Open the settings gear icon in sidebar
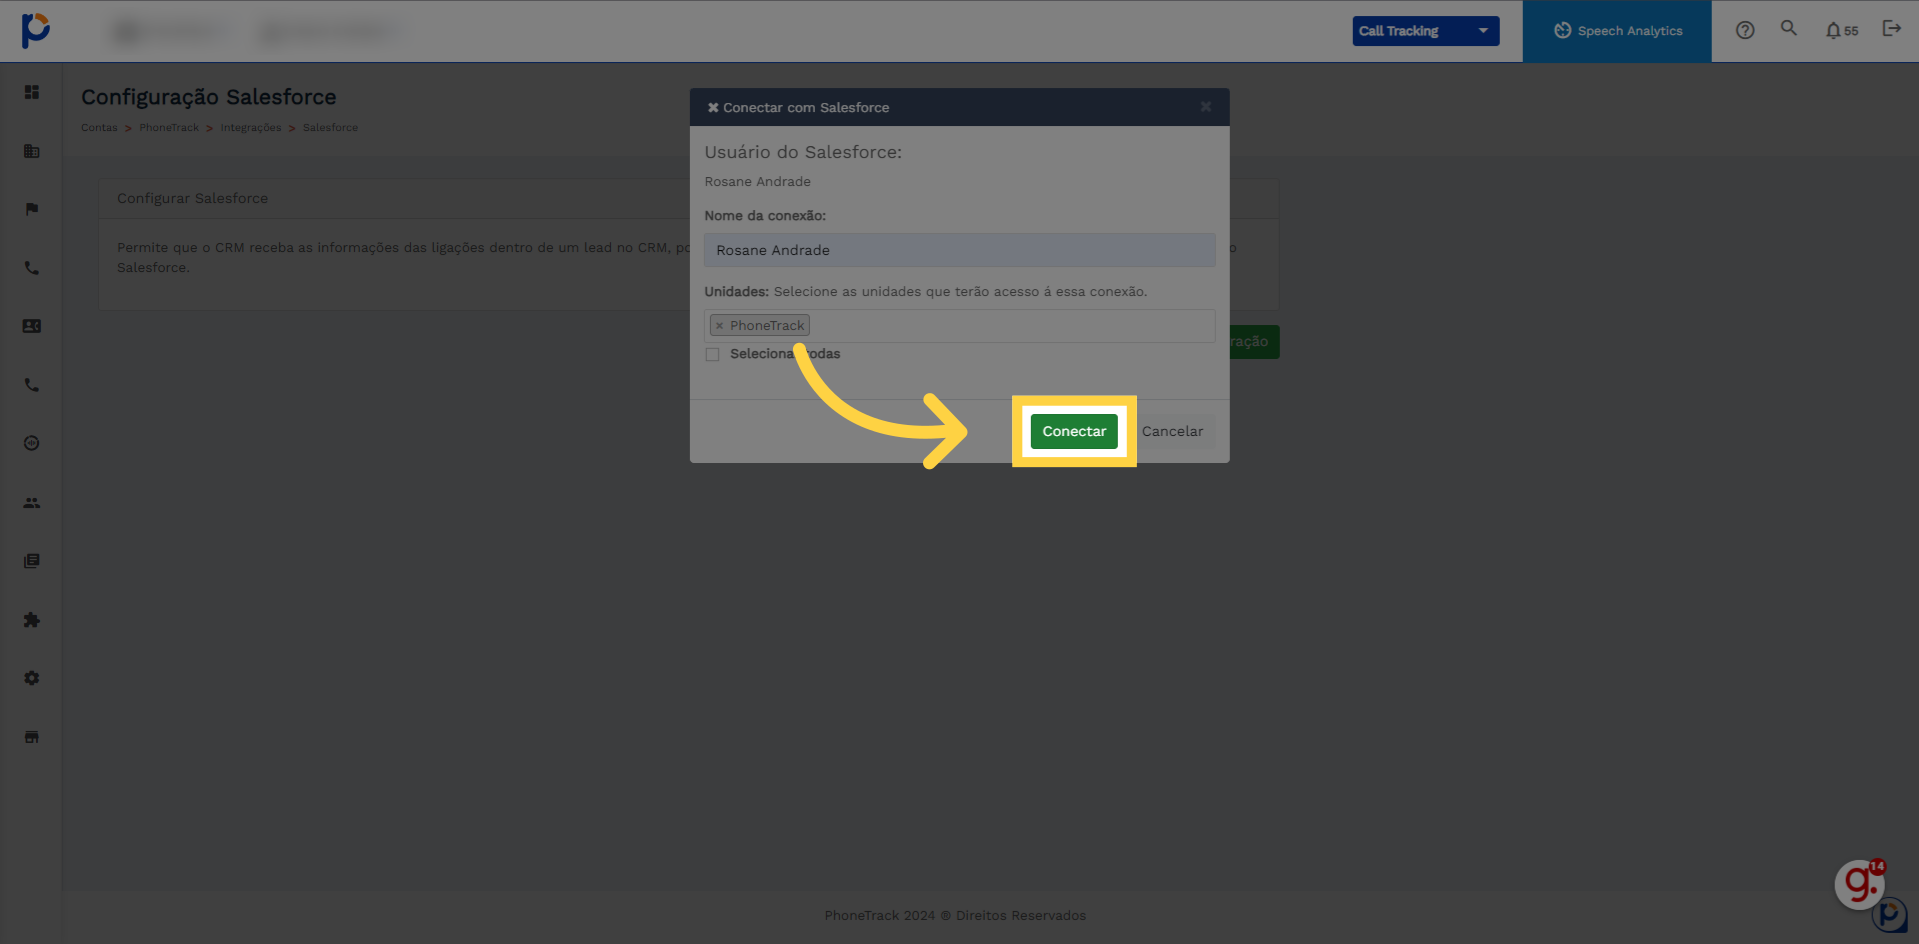The height and width of the screenshot is (944, 1919). tap(32, 678)
